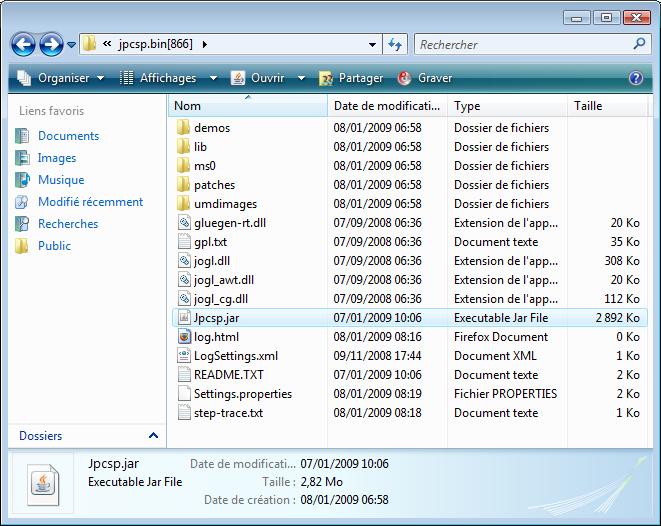Select the patches folder icon
Image resolution: width=661 pixels, height=526 pixels.
pos(183,184)
